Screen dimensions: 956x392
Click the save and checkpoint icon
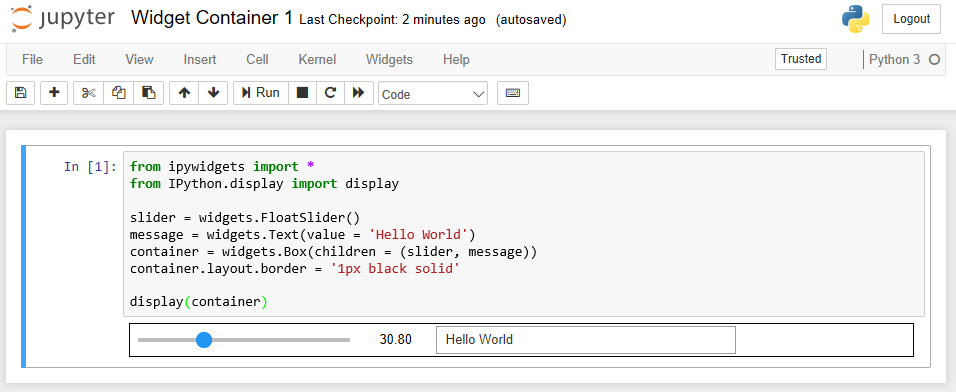(x=21, y=93)
